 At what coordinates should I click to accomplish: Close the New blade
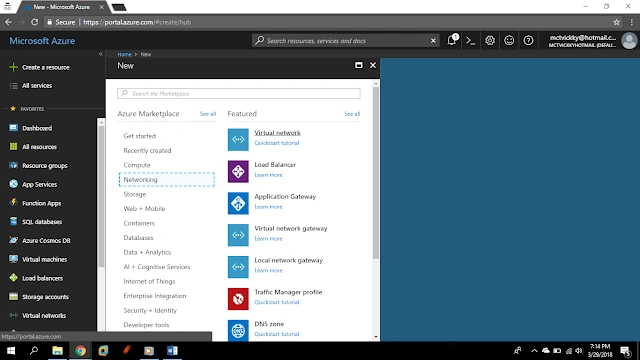point(373,65)
